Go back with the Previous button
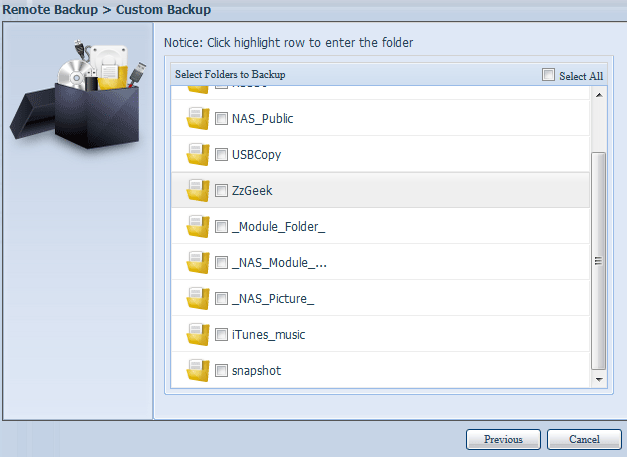Image resolution: width=627 pixels, height=457 pixels. tap(503, 439)
